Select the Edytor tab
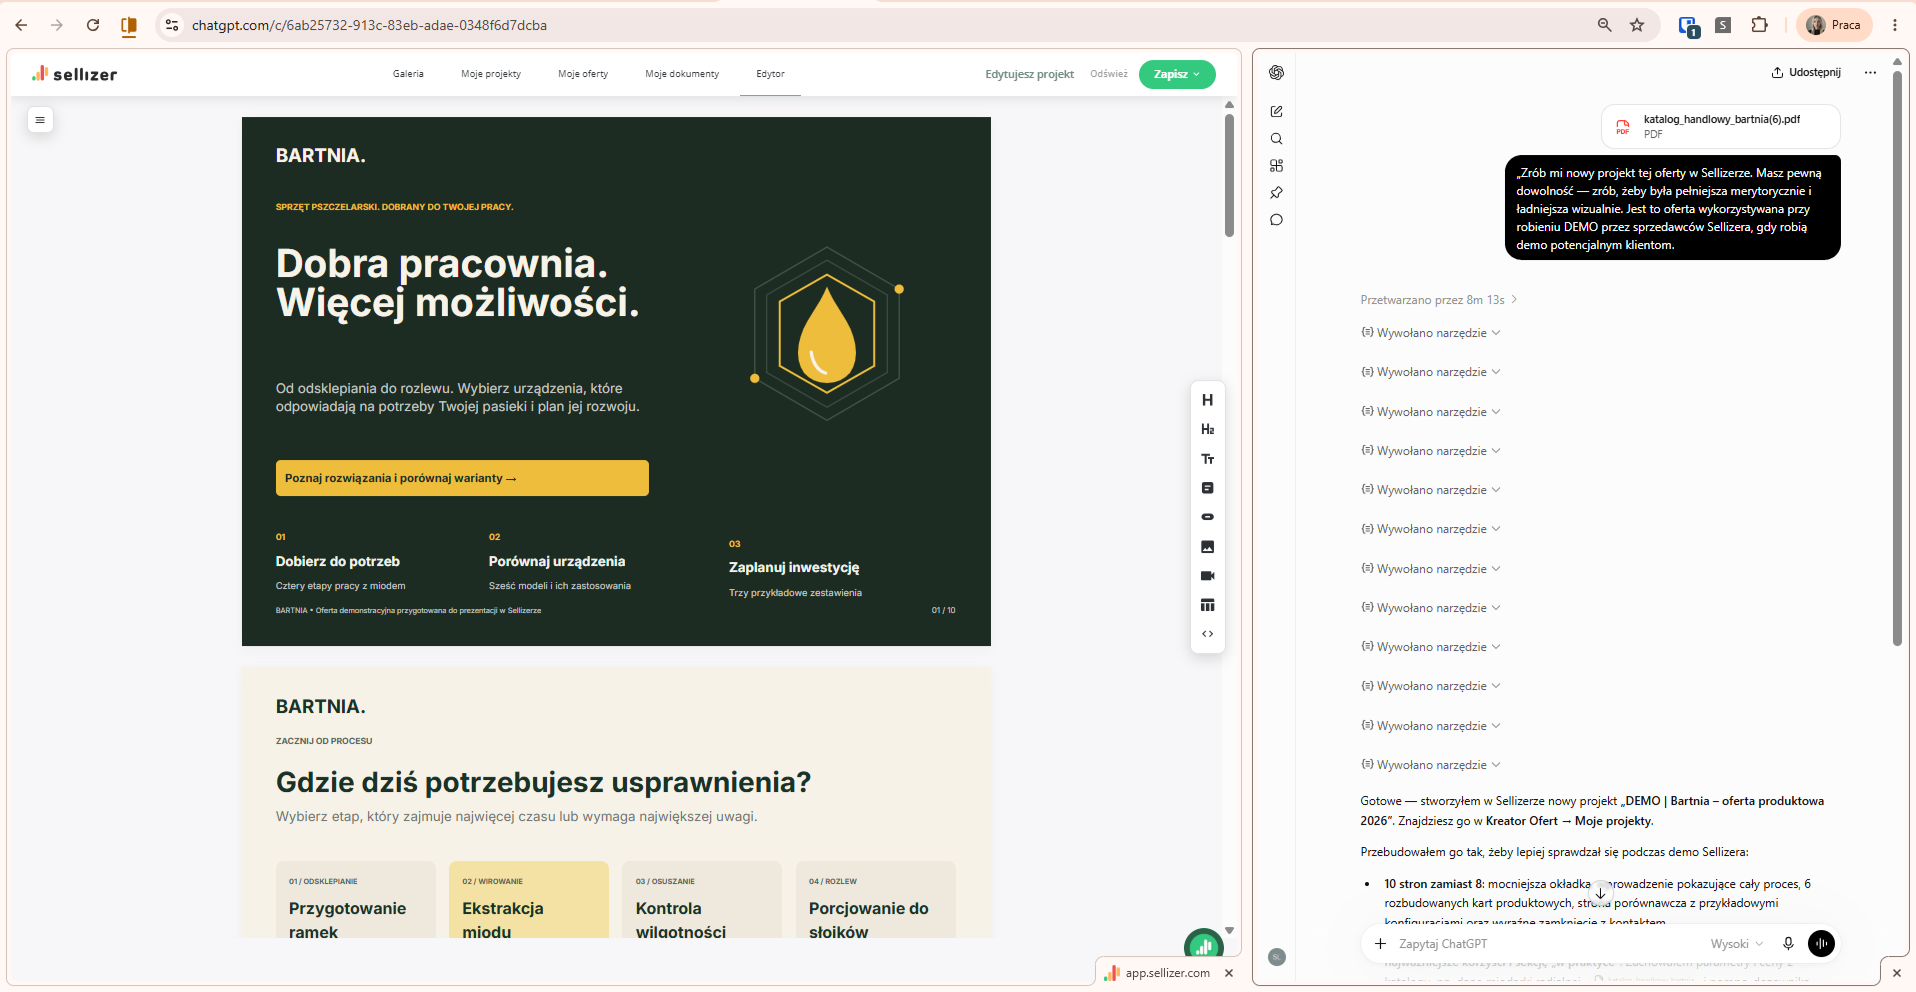Screen dimensions: 1916x992 coord(770,74)
